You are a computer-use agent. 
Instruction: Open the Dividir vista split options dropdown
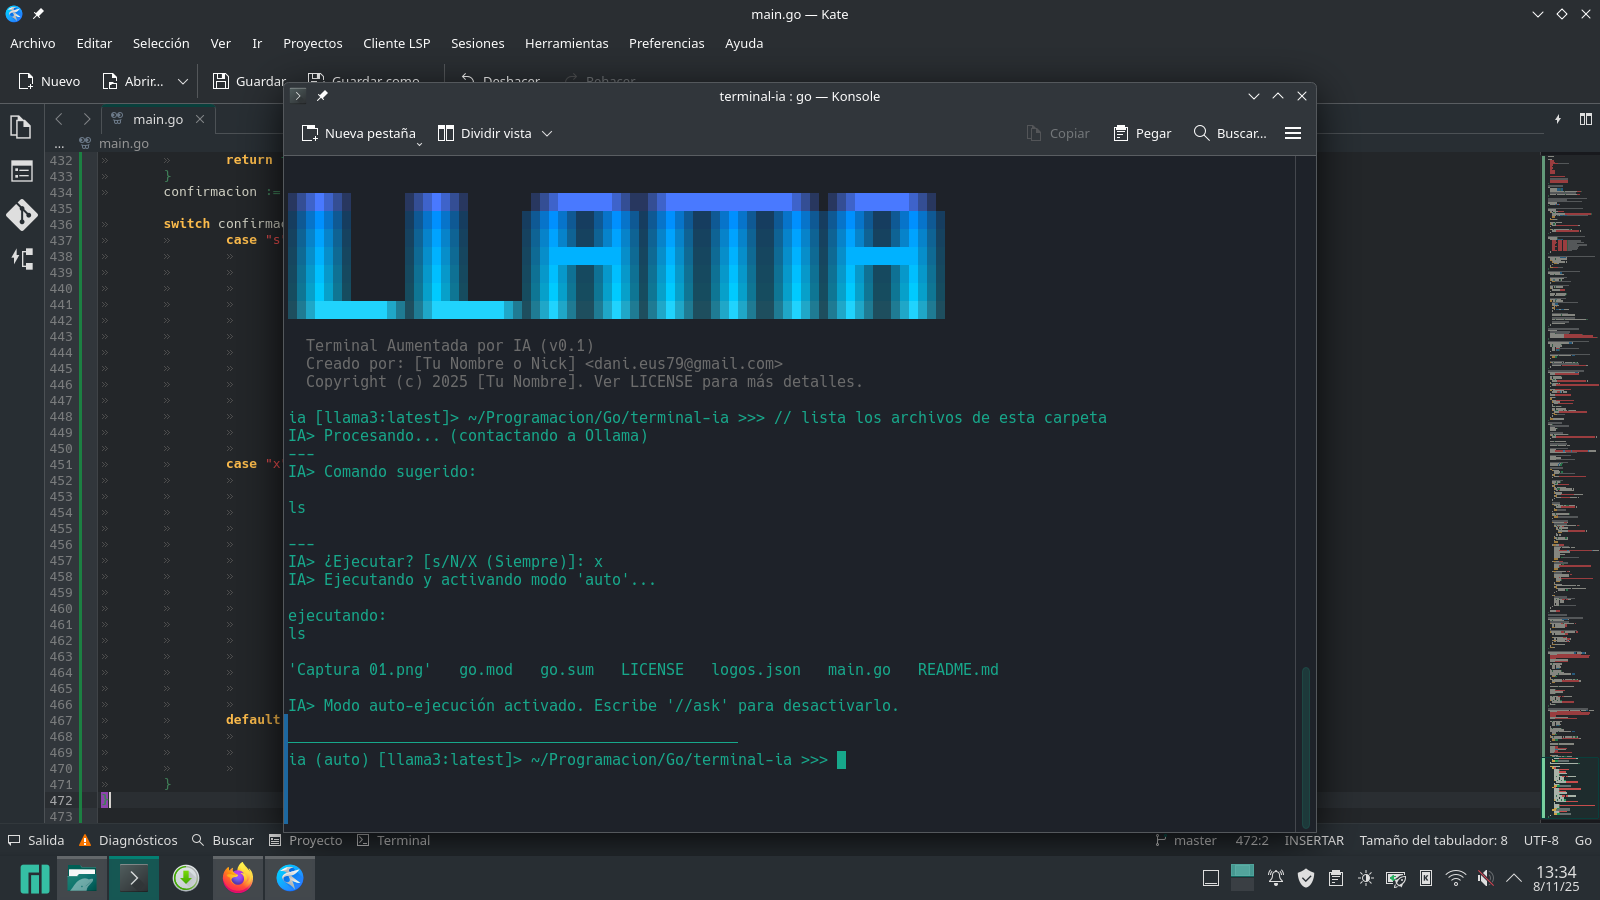546,133
